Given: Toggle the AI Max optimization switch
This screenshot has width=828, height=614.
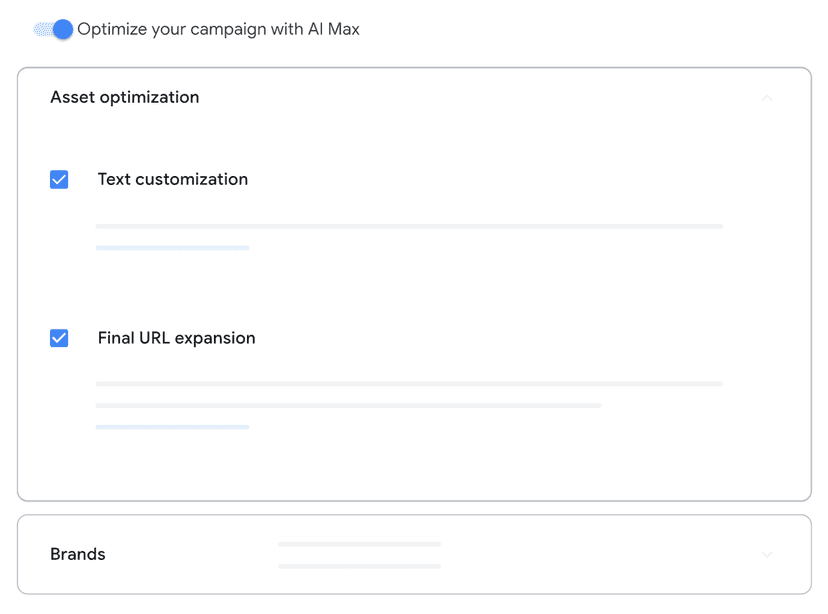Looking at the screenshot, I should (53, 29).
